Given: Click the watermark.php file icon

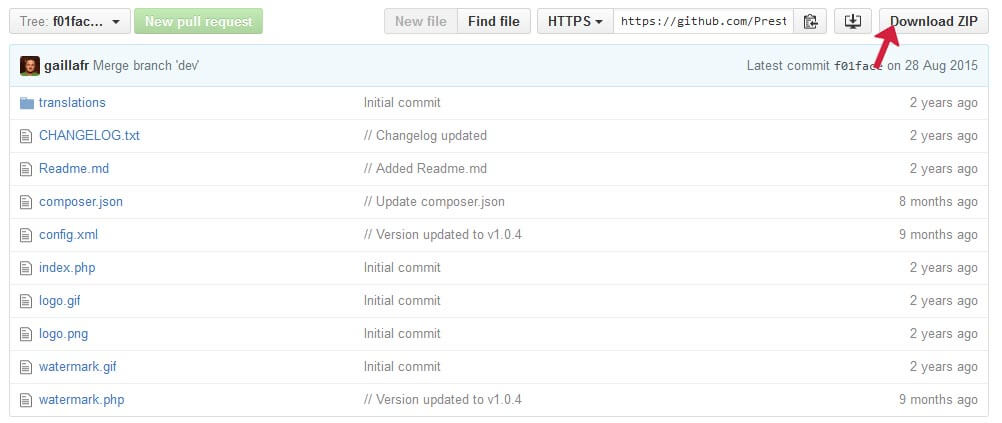Looking at the screenshot, I should [x=26, y=400].
